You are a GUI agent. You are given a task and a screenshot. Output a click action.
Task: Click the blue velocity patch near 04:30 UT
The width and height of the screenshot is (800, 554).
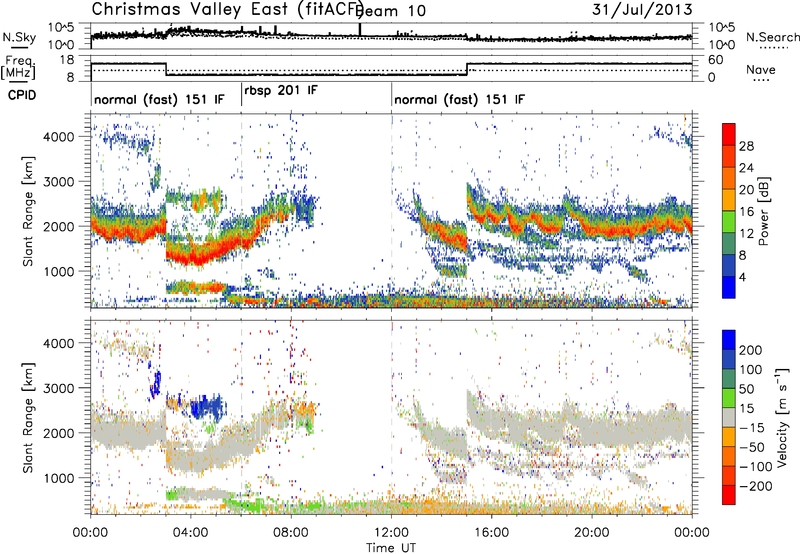click(207, 408)
